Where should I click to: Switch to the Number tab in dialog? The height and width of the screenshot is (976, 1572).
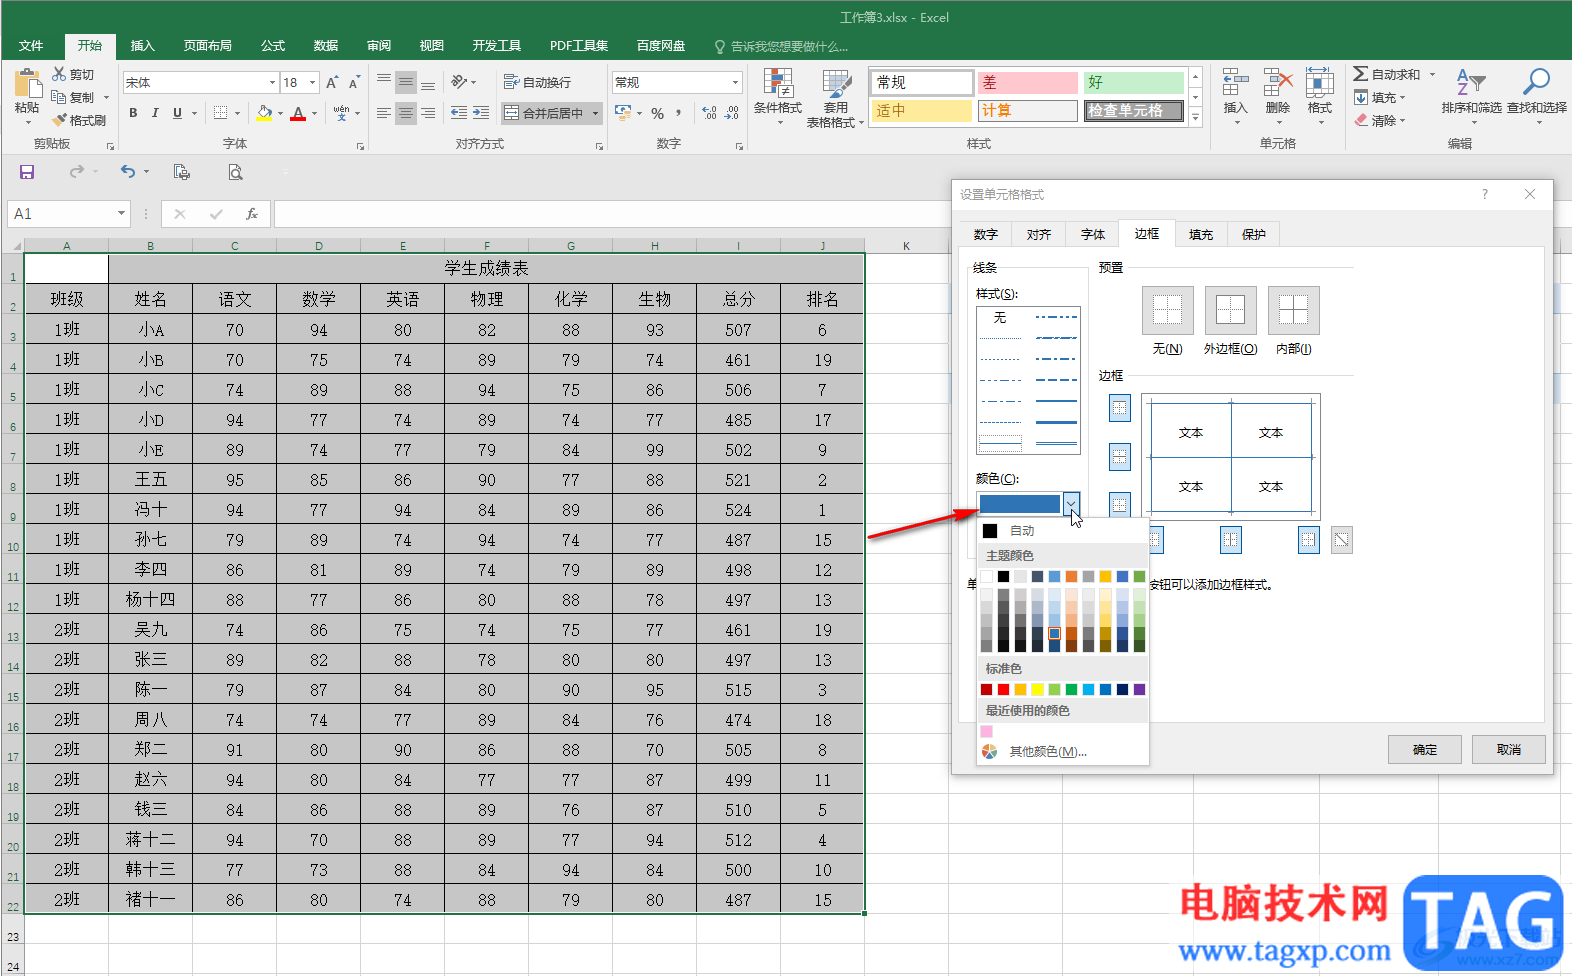pos(985,234)
